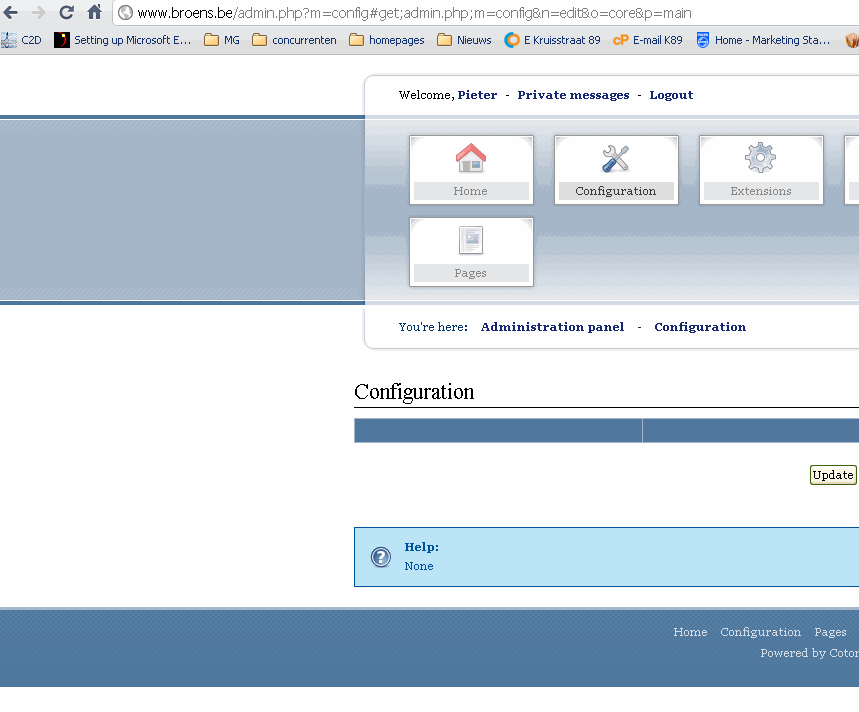Click the question mark help icon

click(x=381, y=558)
